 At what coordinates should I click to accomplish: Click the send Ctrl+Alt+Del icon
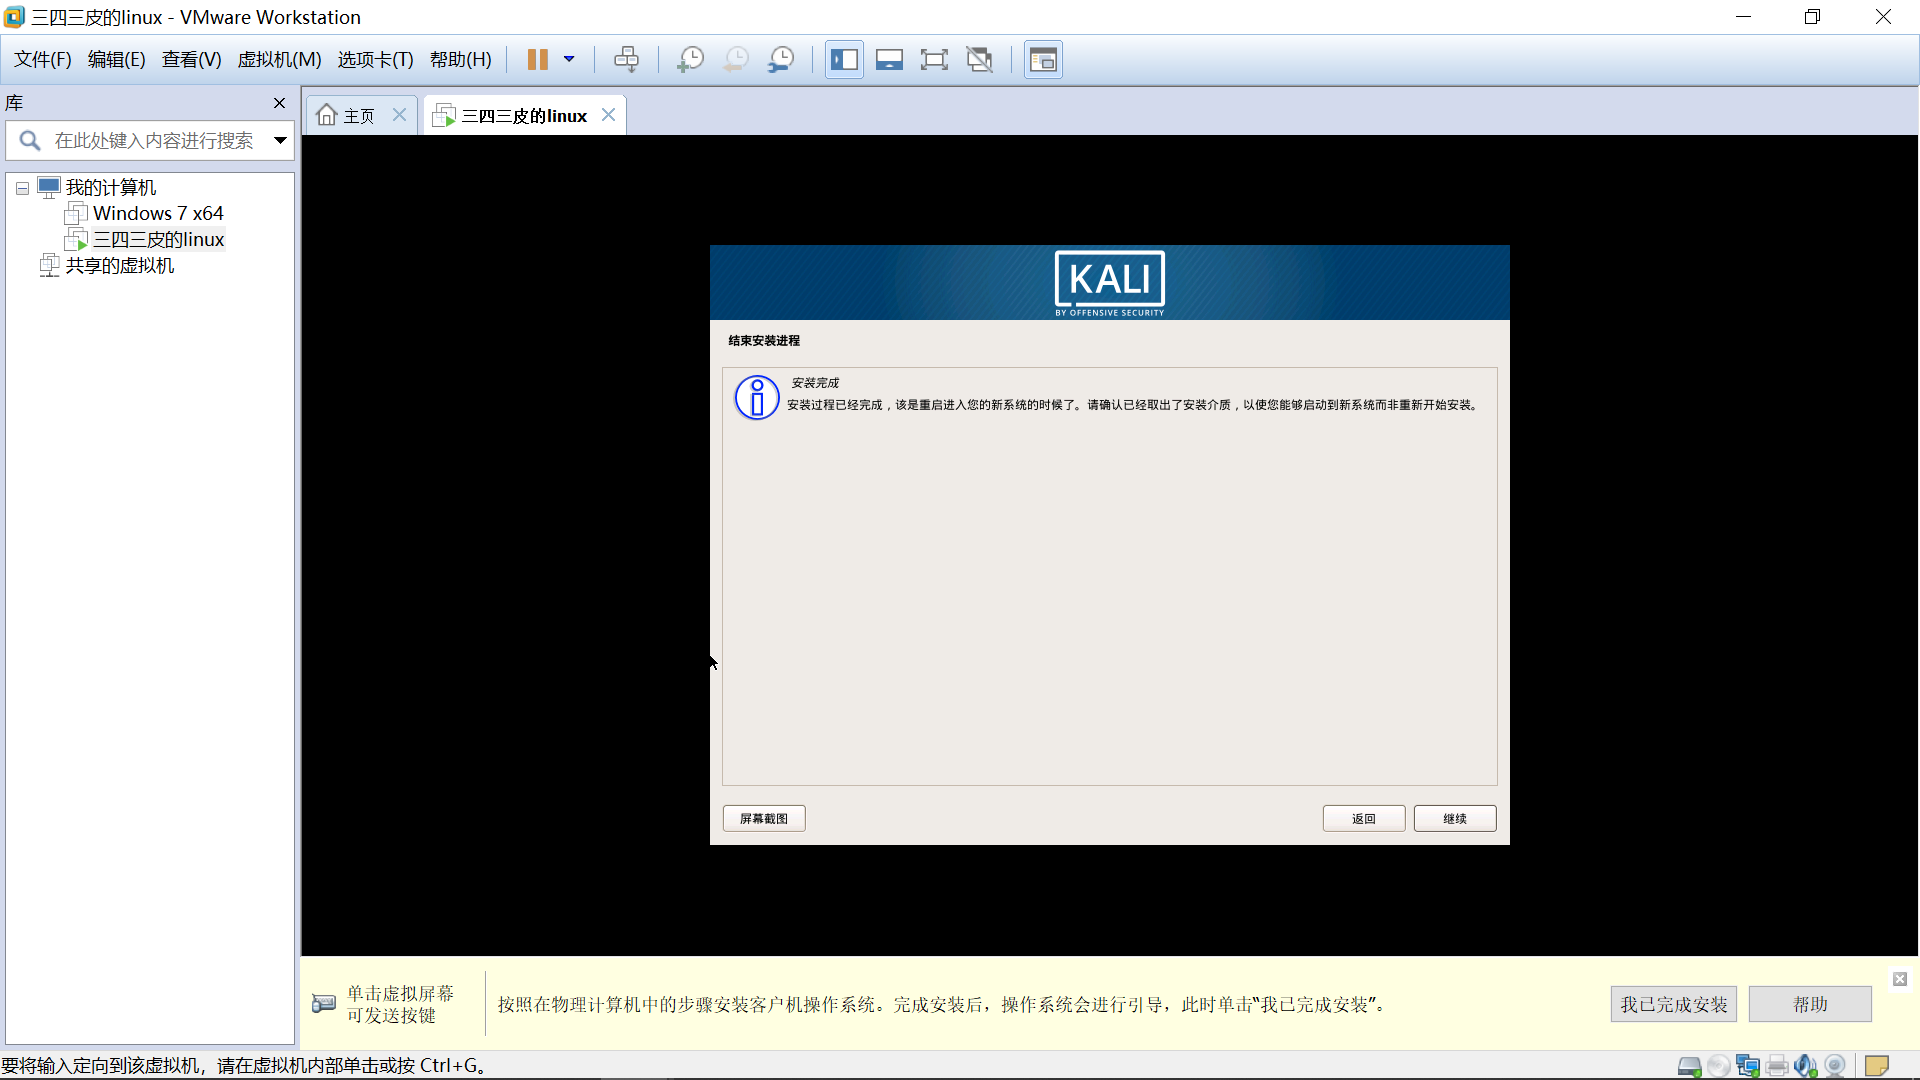coord(626,60)
